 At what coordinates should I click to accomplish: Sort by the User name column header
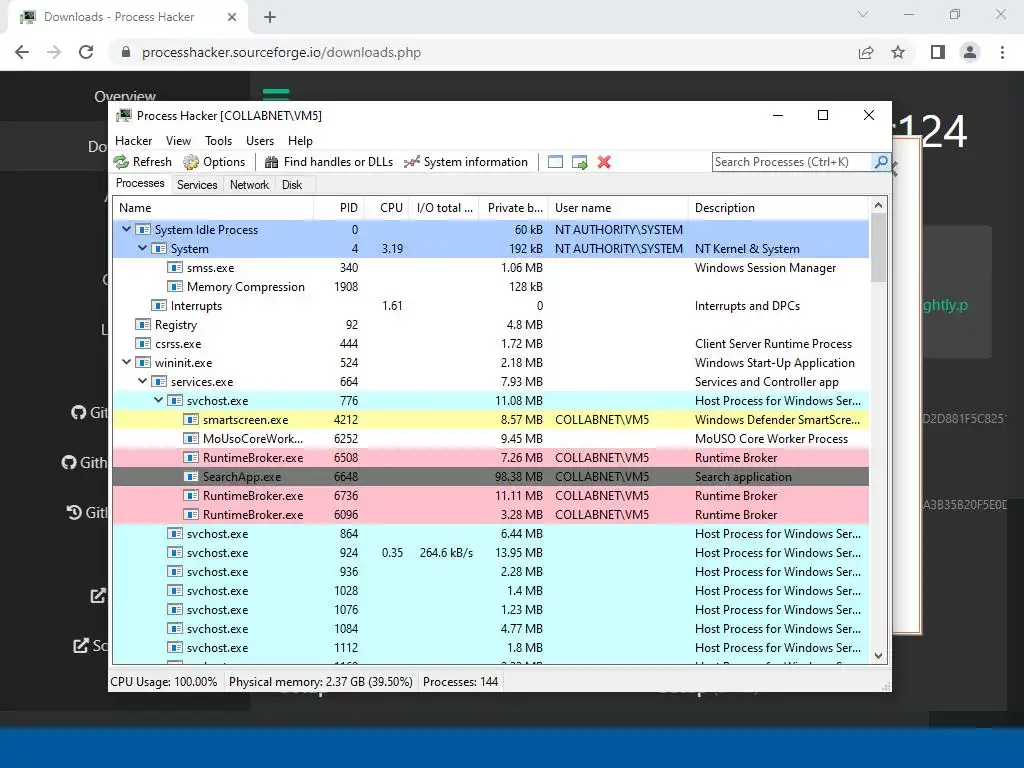click(x=617, y=208)
